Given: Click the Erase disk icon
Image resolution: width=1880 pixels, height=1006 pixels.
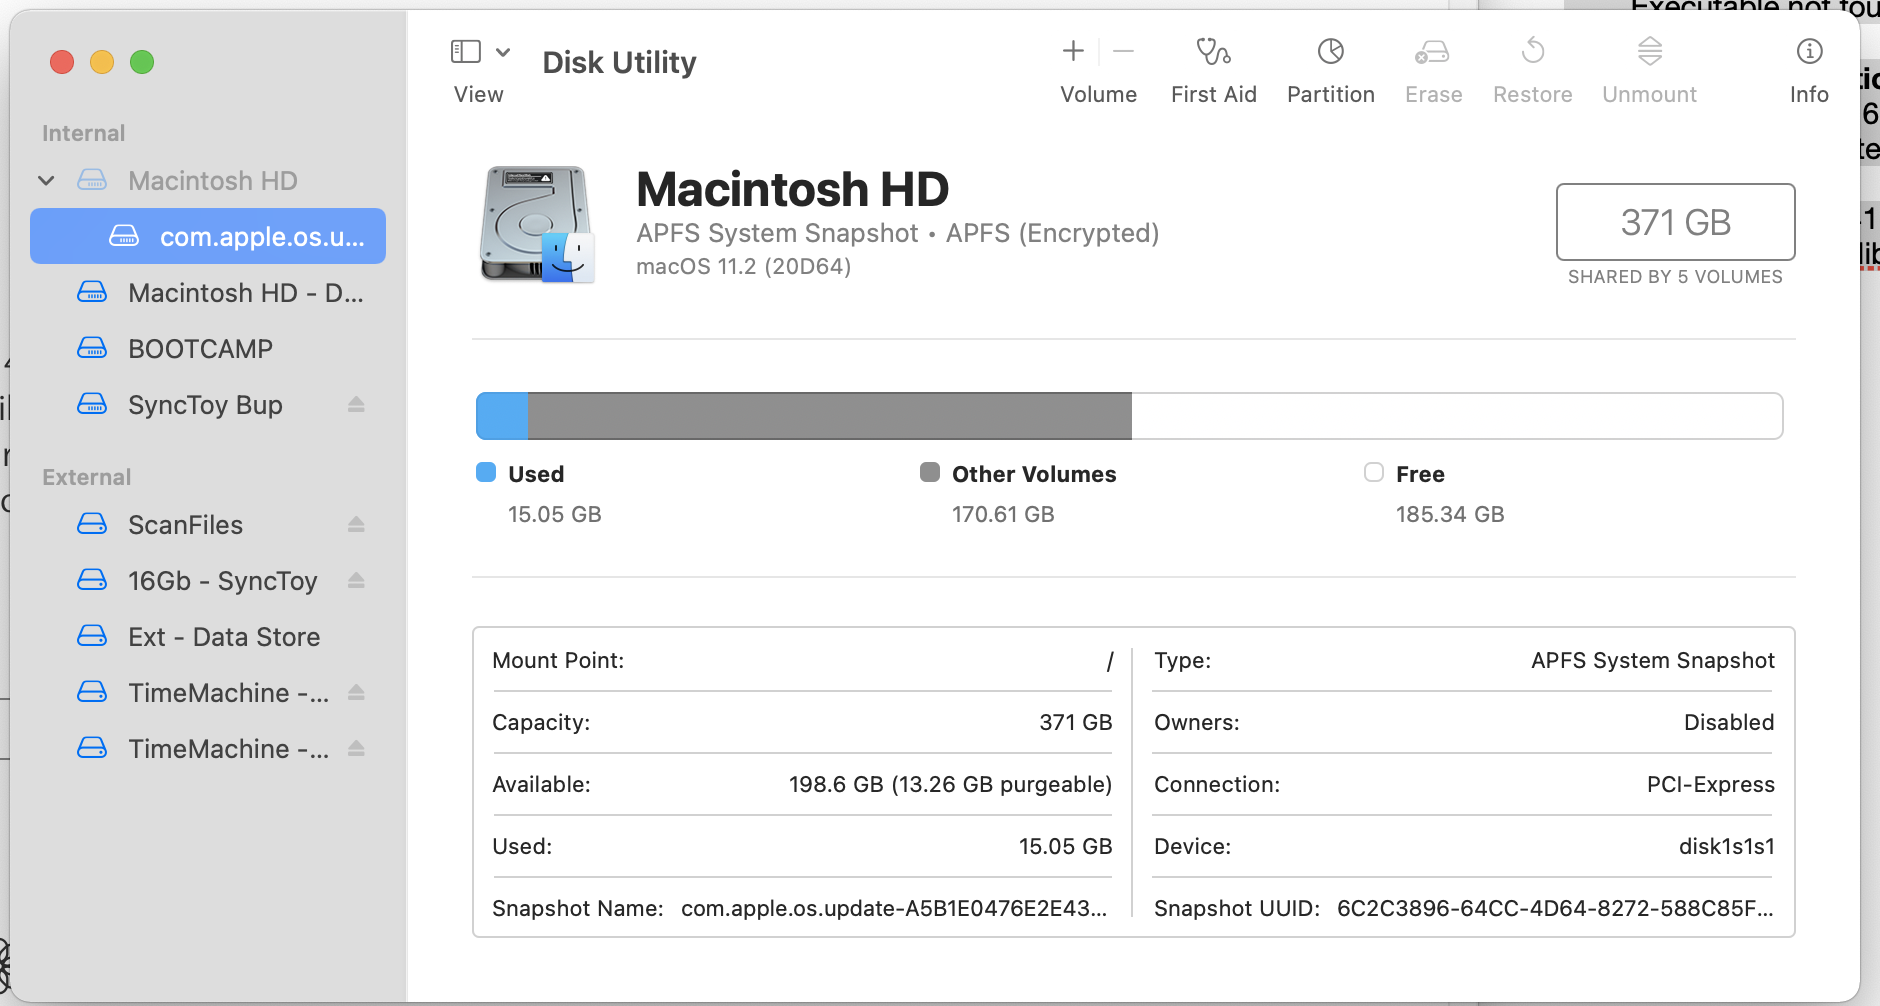Looking at the screenshot, I should (1432, 51).
